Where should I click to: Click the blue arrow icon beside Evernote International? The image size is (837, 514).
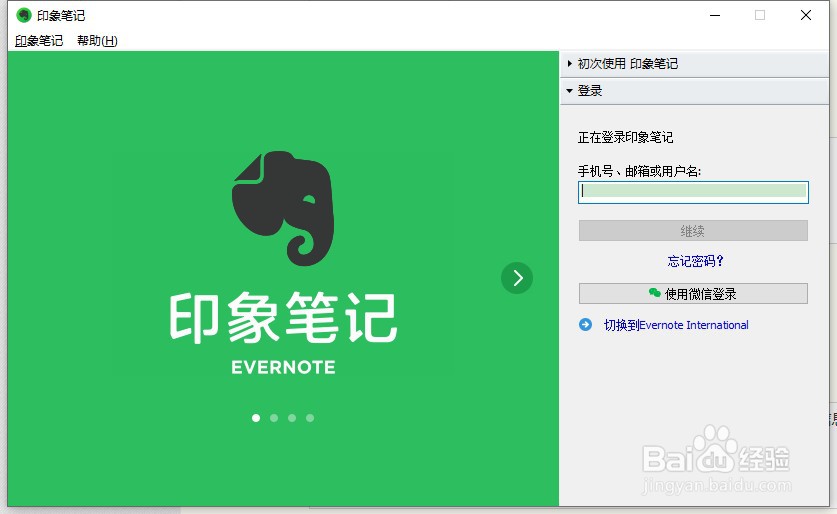(585, 325)
